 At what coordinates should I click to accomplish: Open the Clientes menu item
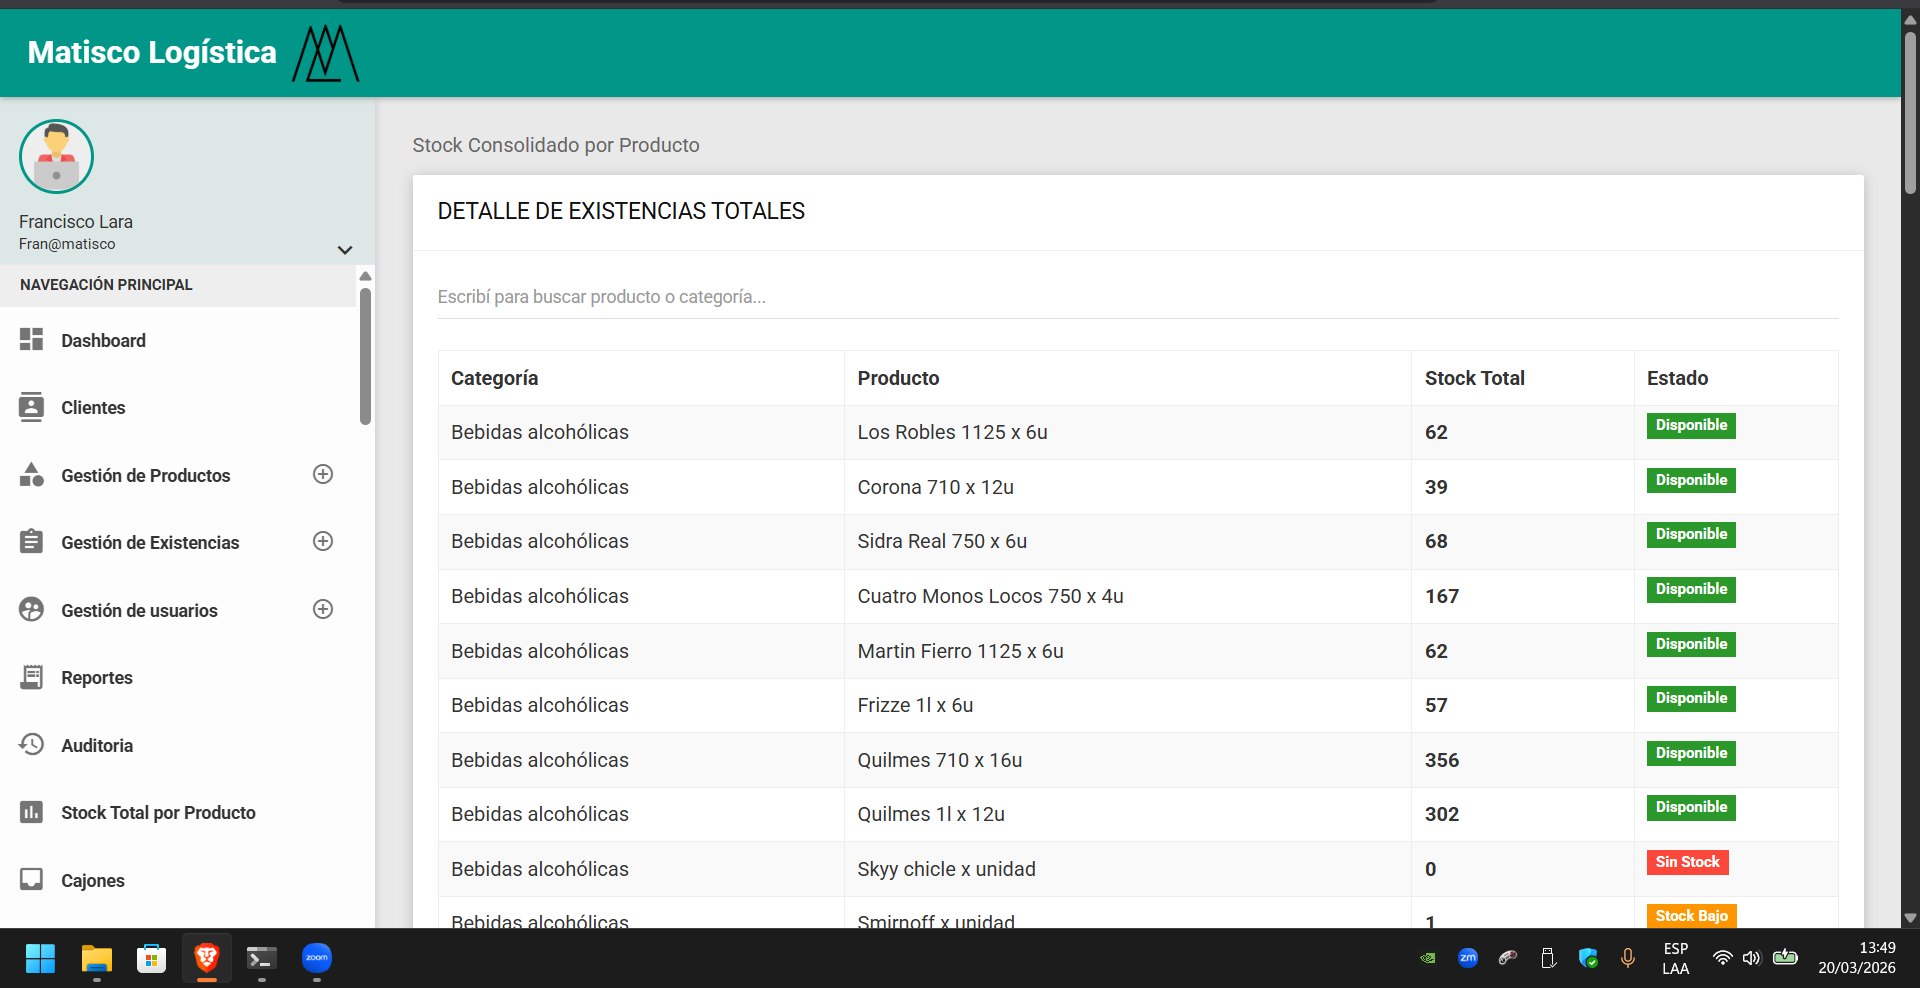pos(93,408)
